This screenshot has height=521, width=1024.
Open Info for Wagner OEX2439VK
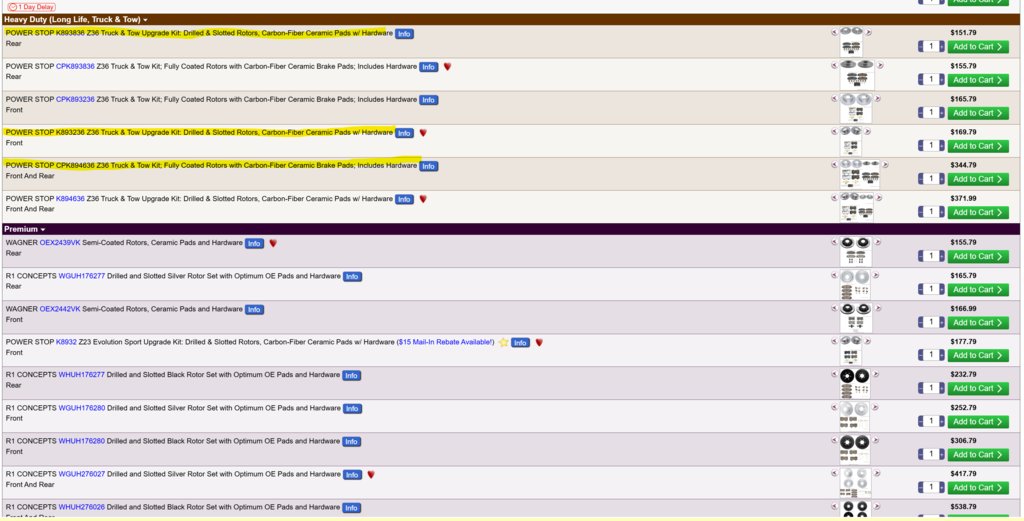[254, 244]
